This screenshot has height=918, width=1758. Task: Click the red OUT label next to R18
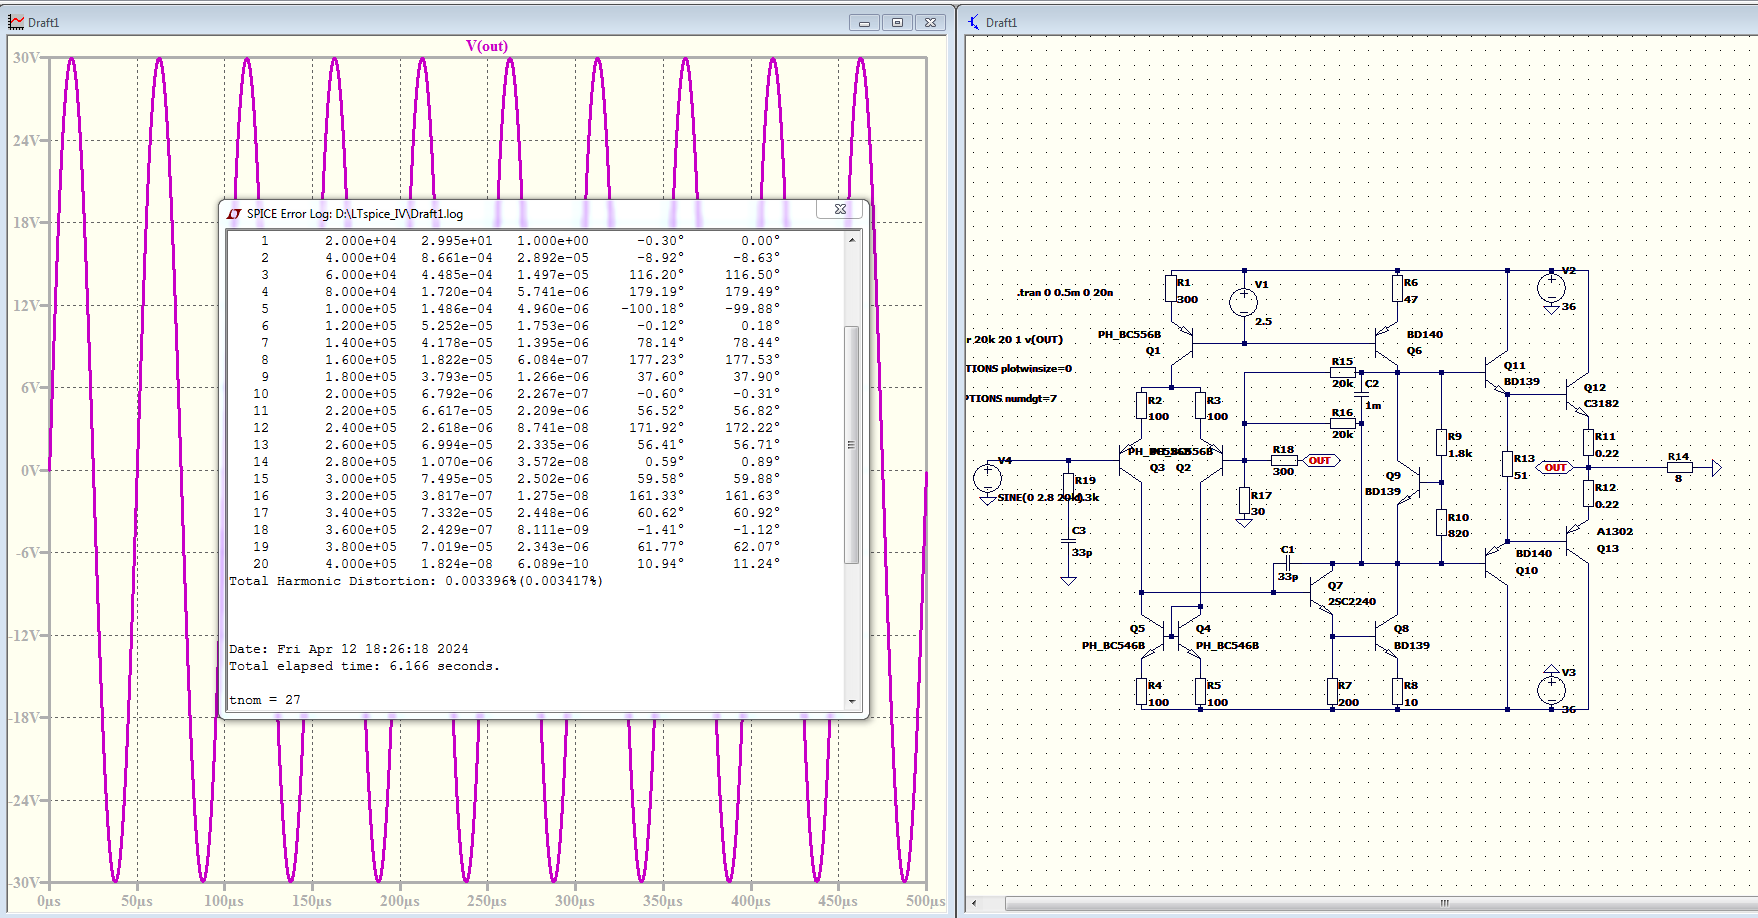click(x=1320, y=461)
